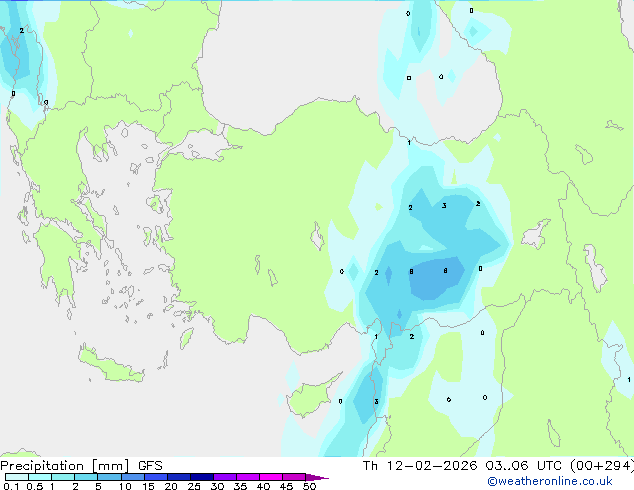Pick the 15–20 mm legend color swatch
Image resolution: width=634 pixels, height=490 pixels.
[x=156, y=477]
